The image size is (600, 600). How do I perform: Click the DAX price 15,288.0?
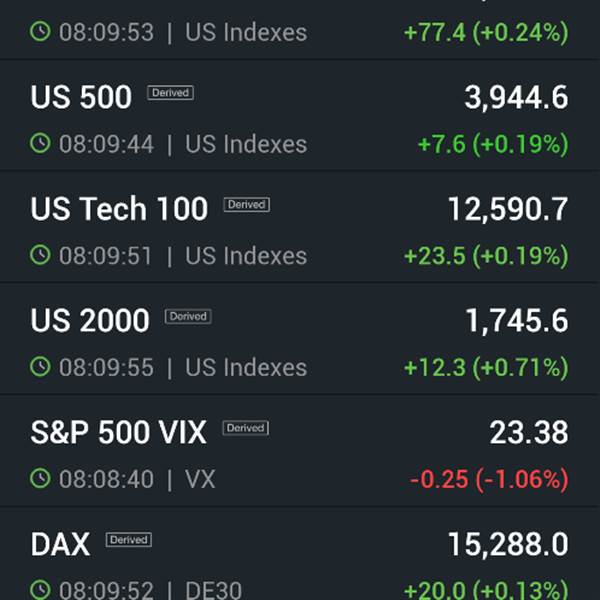(x=508, y=544)
